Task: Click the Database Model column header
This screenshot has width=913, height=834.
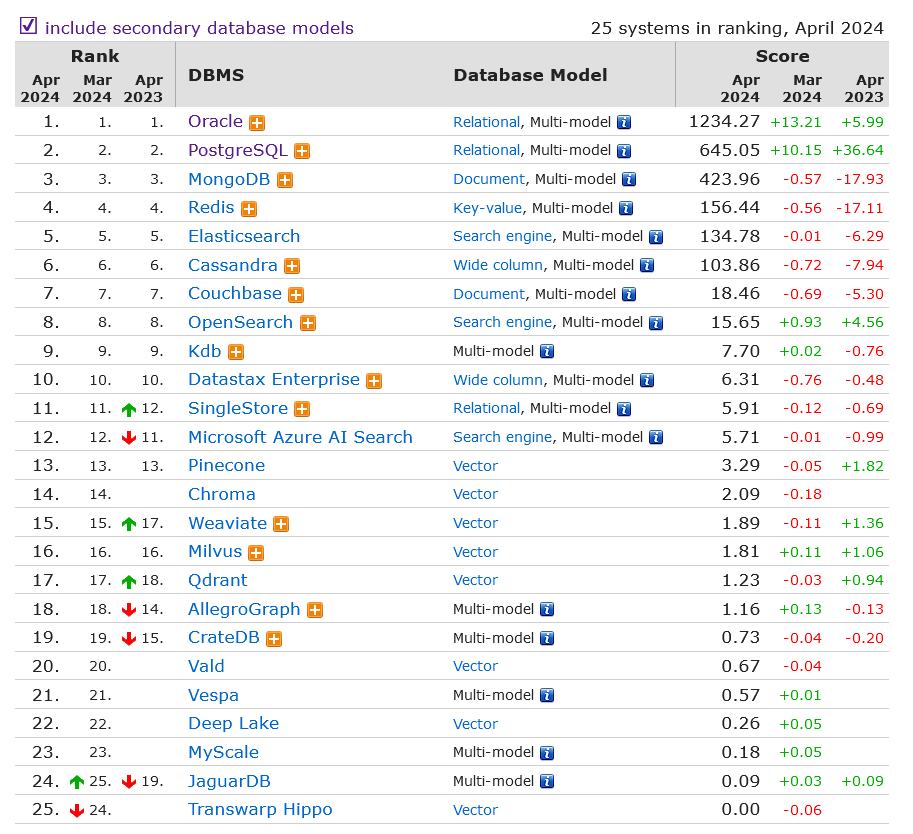Action: coord(530,75)
